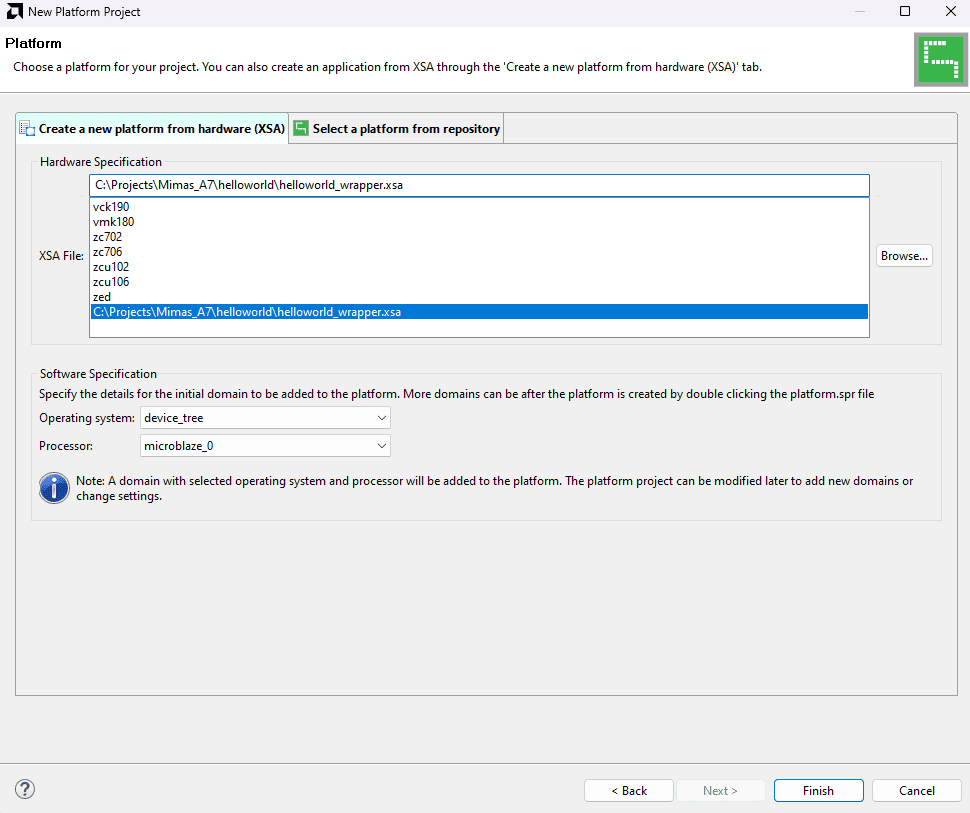Expand the Processor microblaze_0 dropdown

[x=265, y=445]
